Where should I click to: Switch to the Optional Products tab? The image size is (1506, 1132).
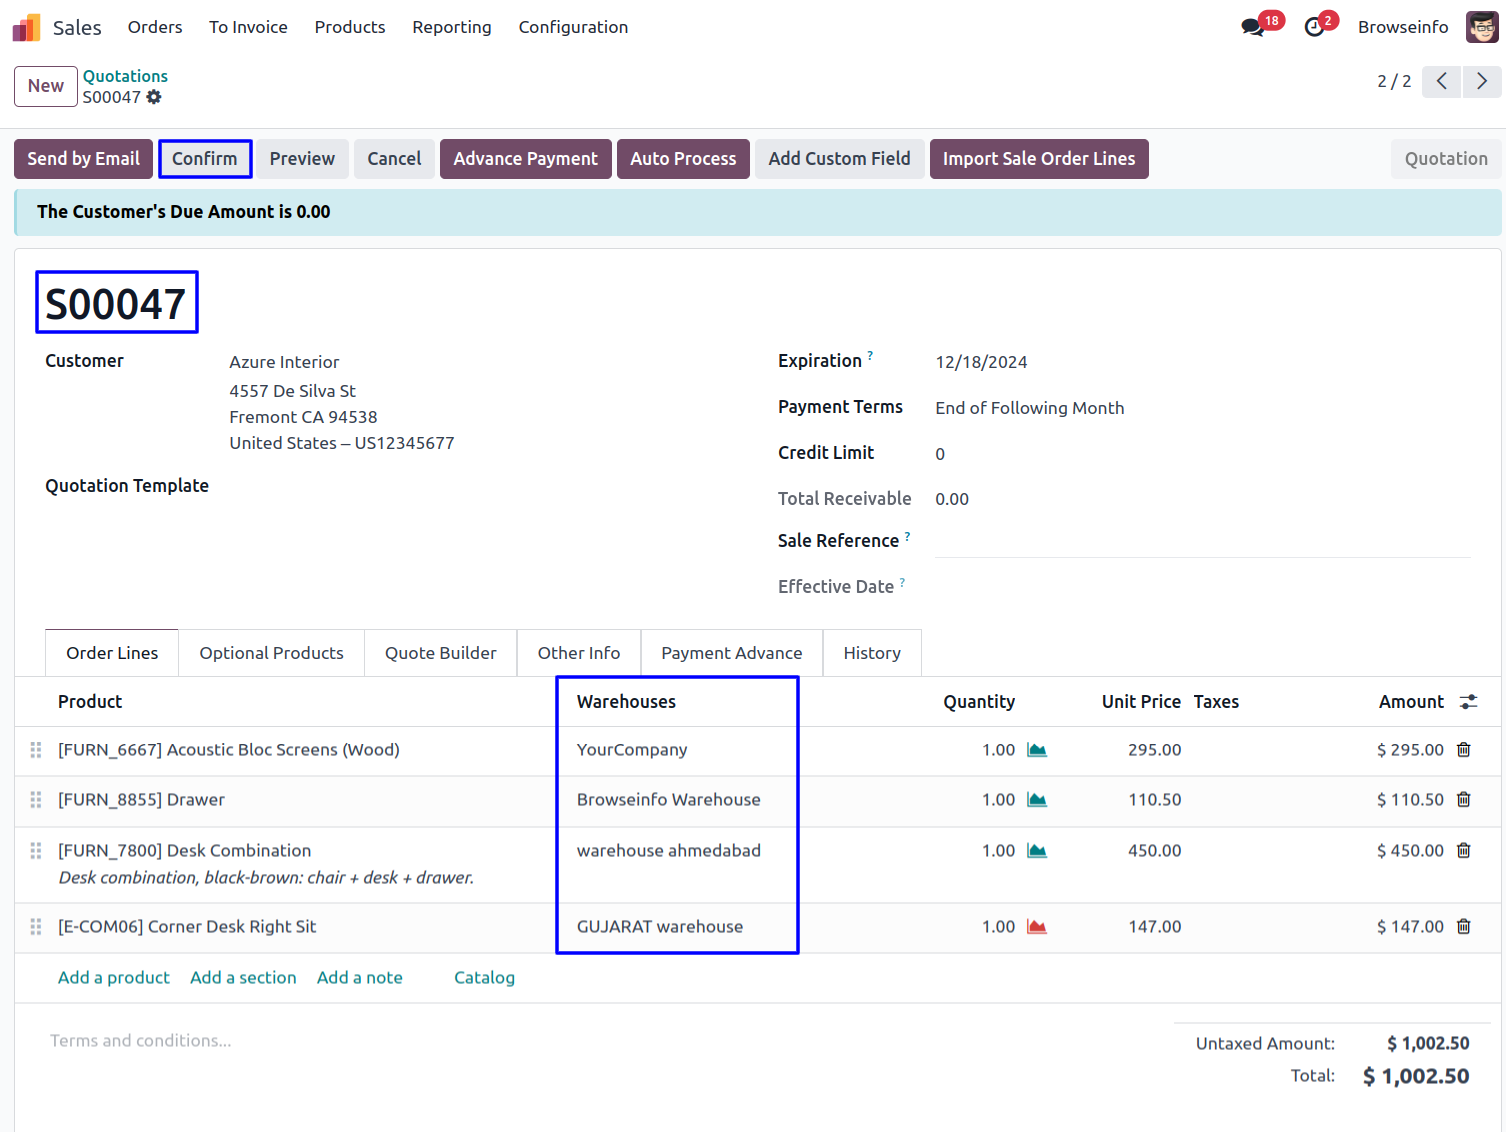point(271,653)
